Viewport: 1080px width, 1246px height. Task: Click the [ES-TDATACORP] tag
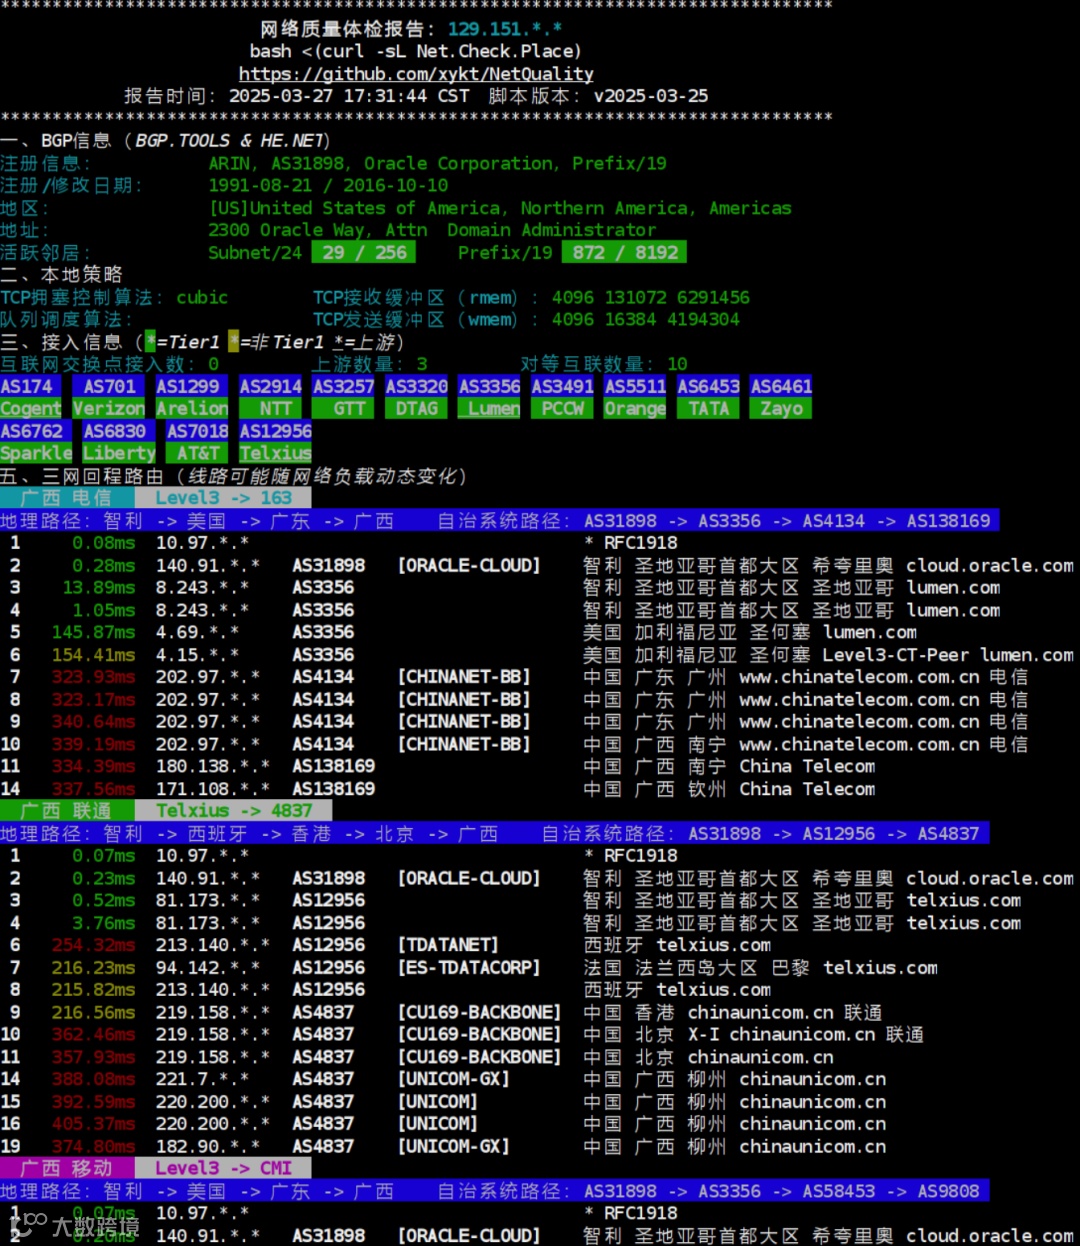[x=468, y=967]
